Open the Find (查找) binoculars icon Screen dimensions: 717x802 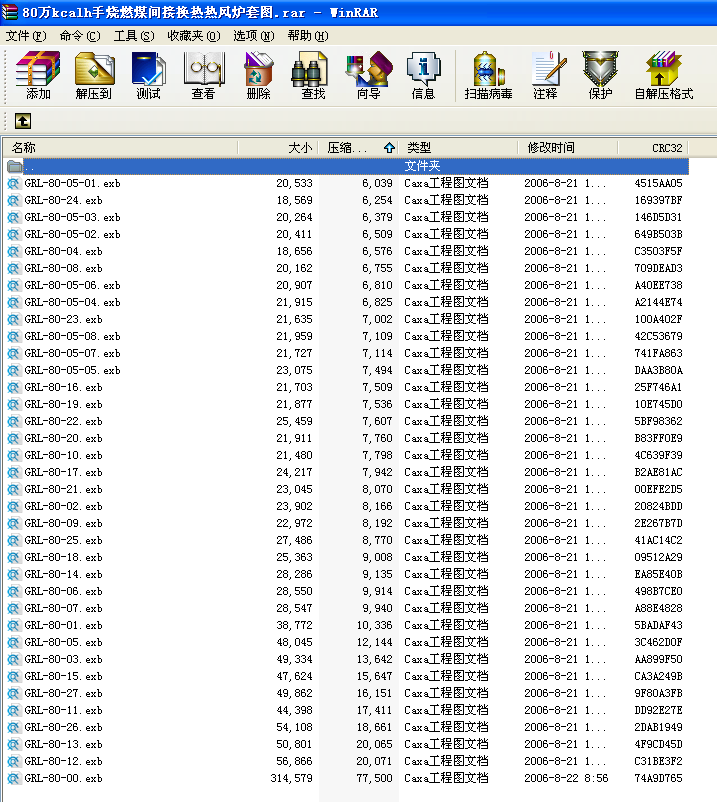[313, 76]
